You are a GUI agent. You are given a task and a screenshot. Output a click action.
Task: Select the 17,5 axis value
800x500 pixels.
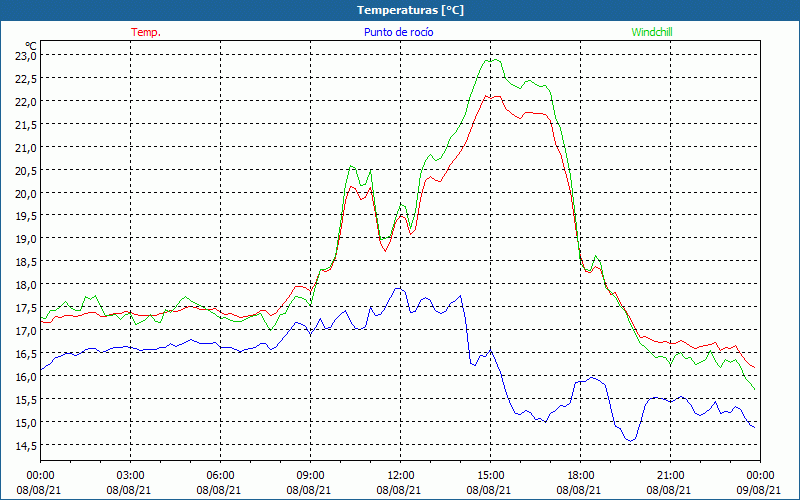click(x=26, y=308)
